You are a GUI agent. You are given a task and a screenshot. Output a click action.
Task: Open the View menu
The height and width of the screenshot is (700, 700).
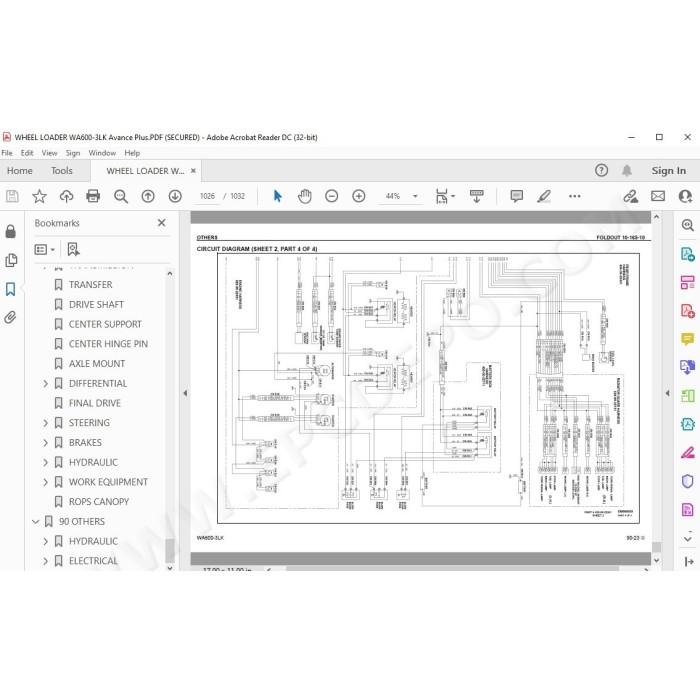(x=50, y=153)
